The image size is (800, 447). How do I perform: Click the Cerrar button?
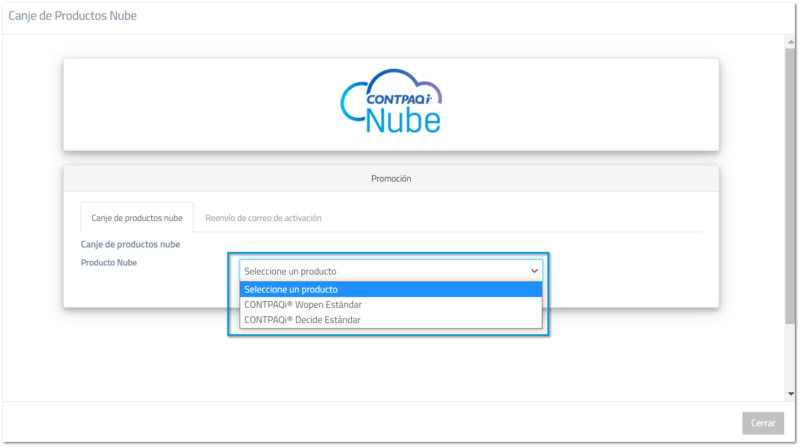pos(763,423)
